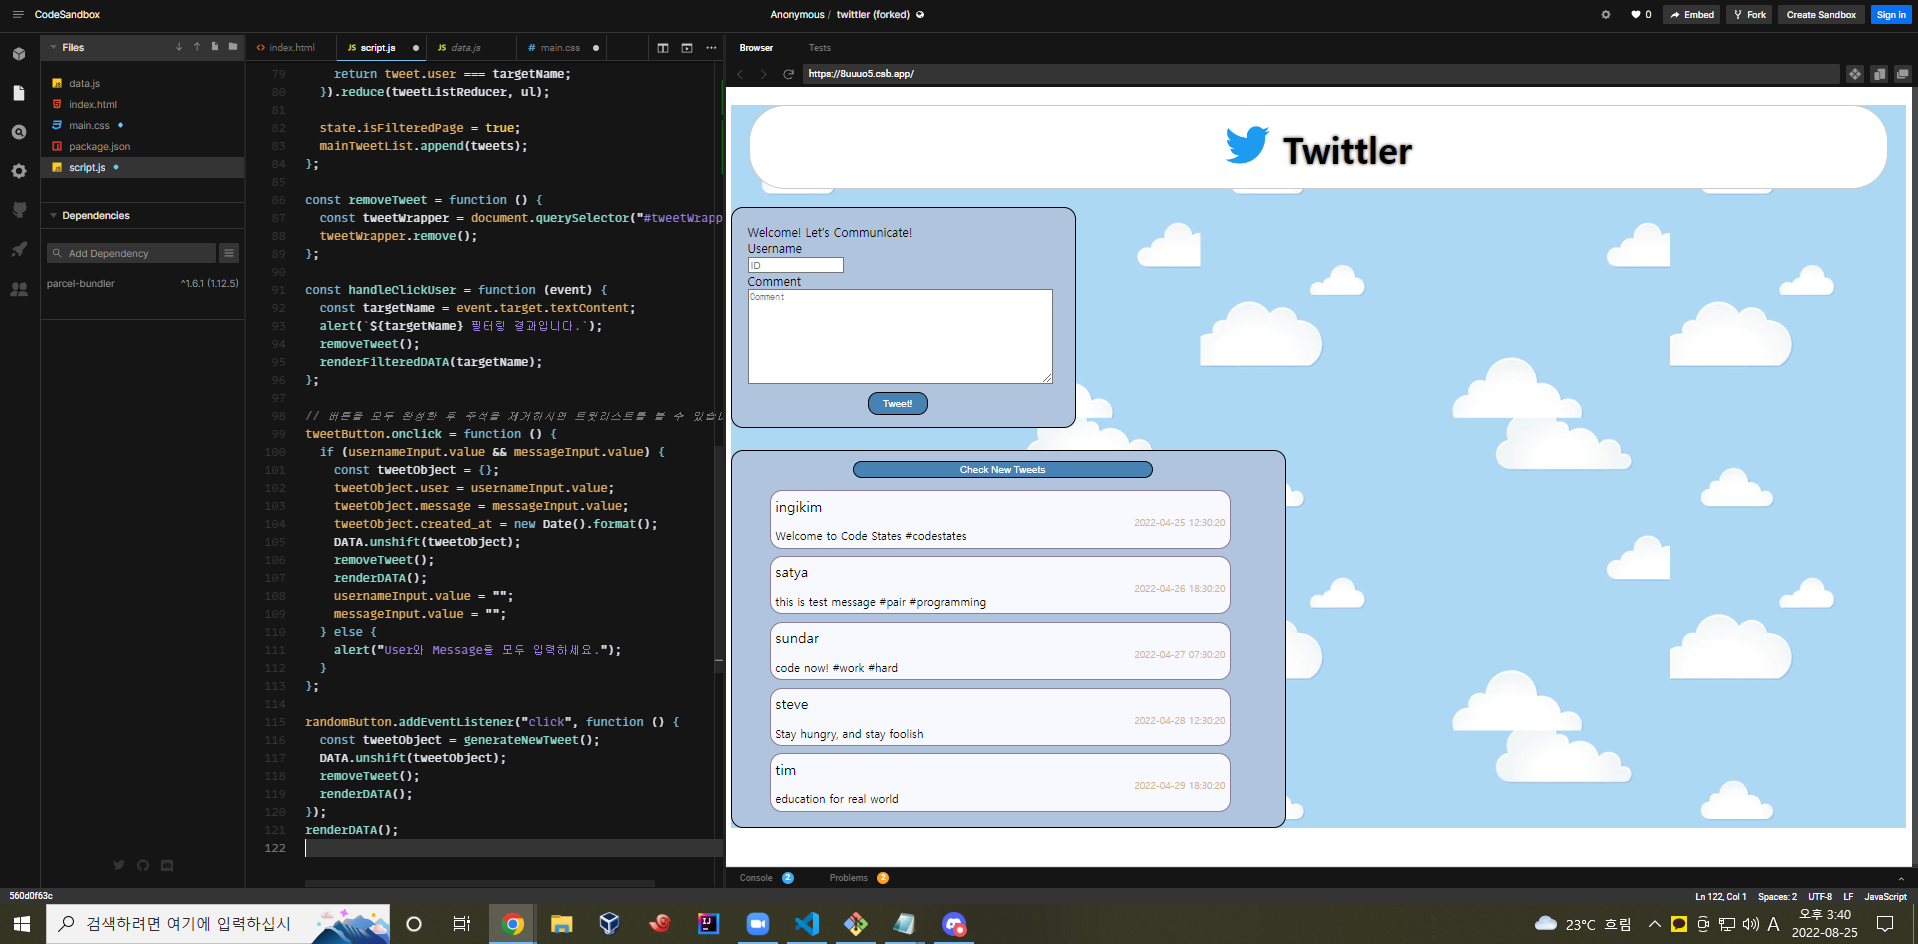Click the JavaScript language mode in status bar
The height and width of the screenshot is (944, 1918).
(x=1885, y=897)
